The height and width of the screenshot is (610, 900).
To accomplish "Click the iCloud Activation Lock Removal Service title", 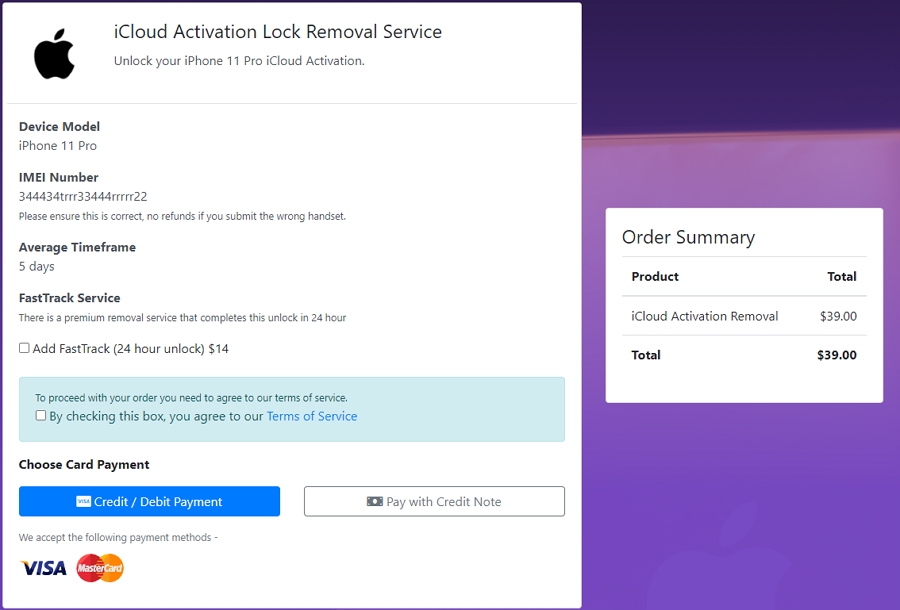I will coord(276,32).
